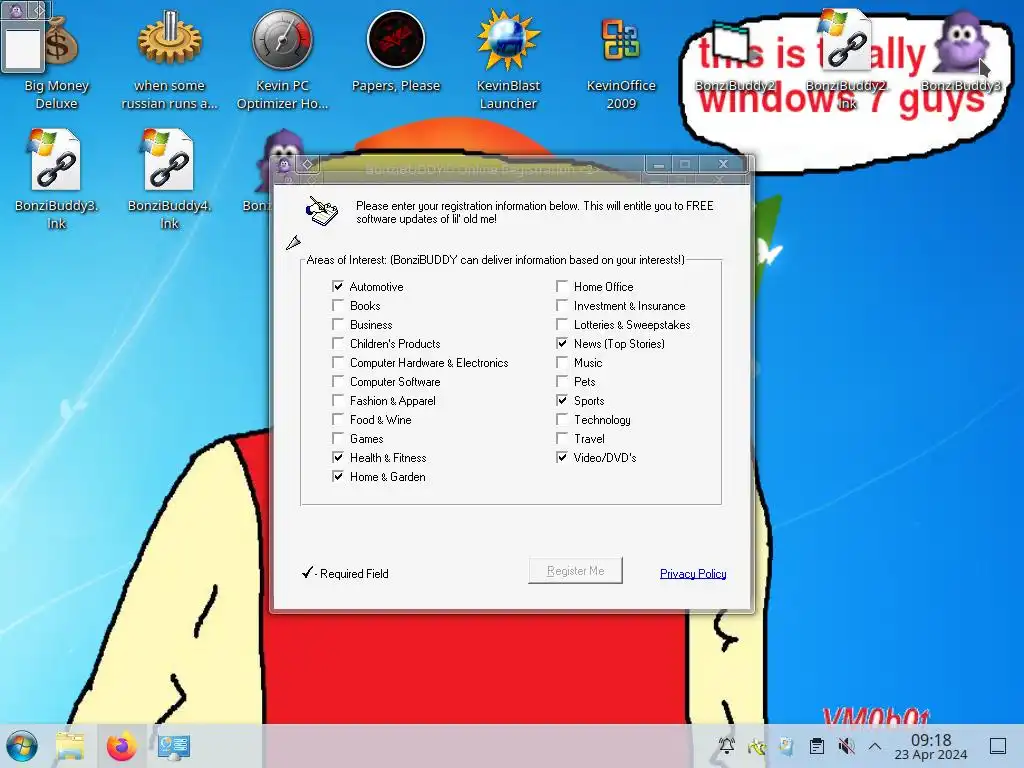
Task: Tick Children's Products
Action: click(338, 343)
